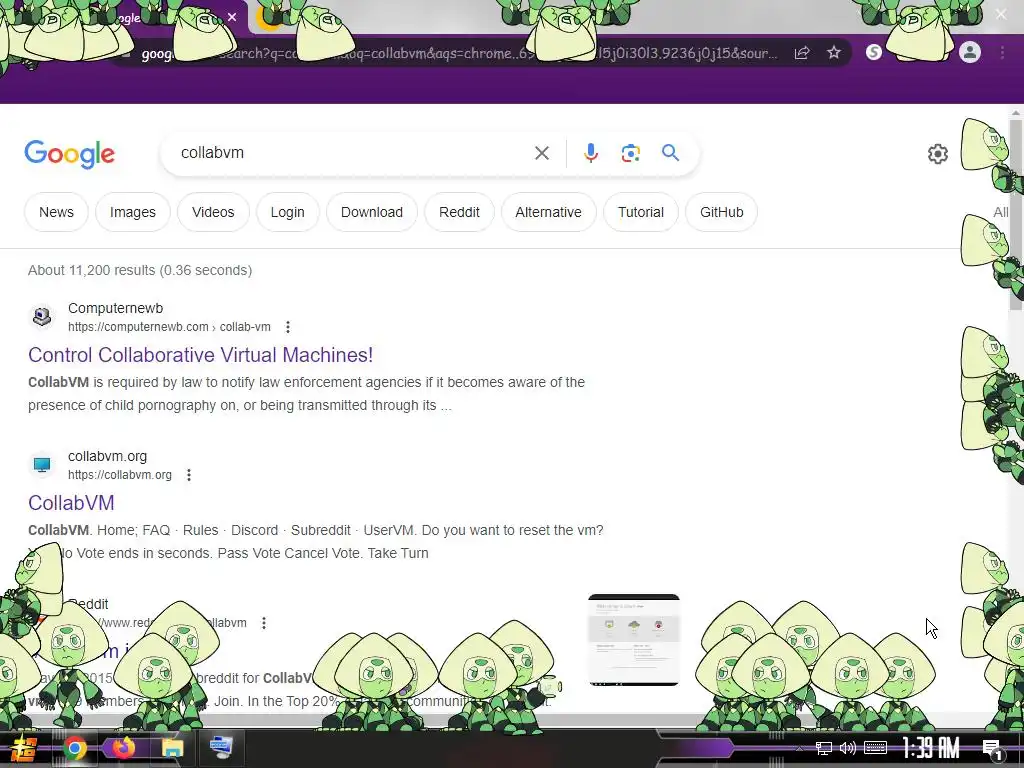The height and width of the screenshot is (768, 1024).
Task: Select the Alternative search chip
Action: 549,212
